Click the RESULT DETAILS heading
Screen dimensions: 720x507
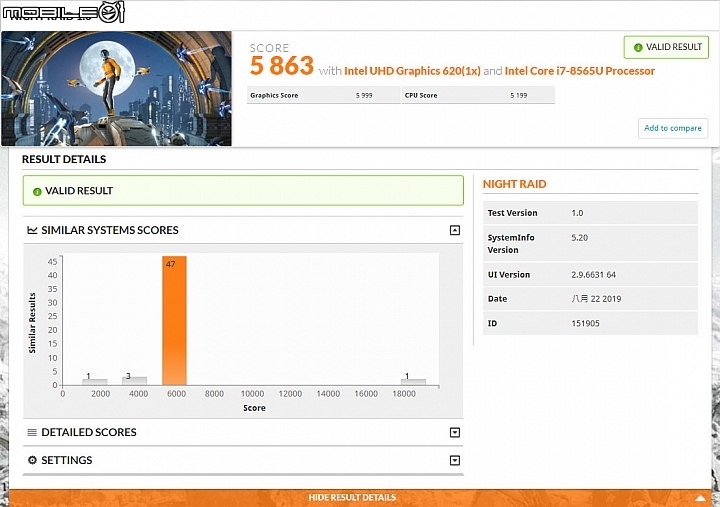coord(64,159)
